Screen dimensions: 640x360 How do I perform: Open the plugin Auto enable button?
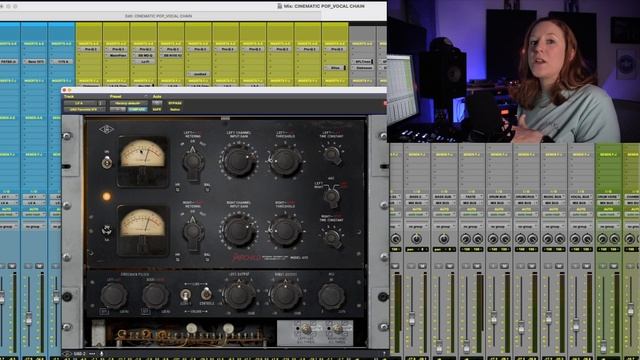[157, 103]
